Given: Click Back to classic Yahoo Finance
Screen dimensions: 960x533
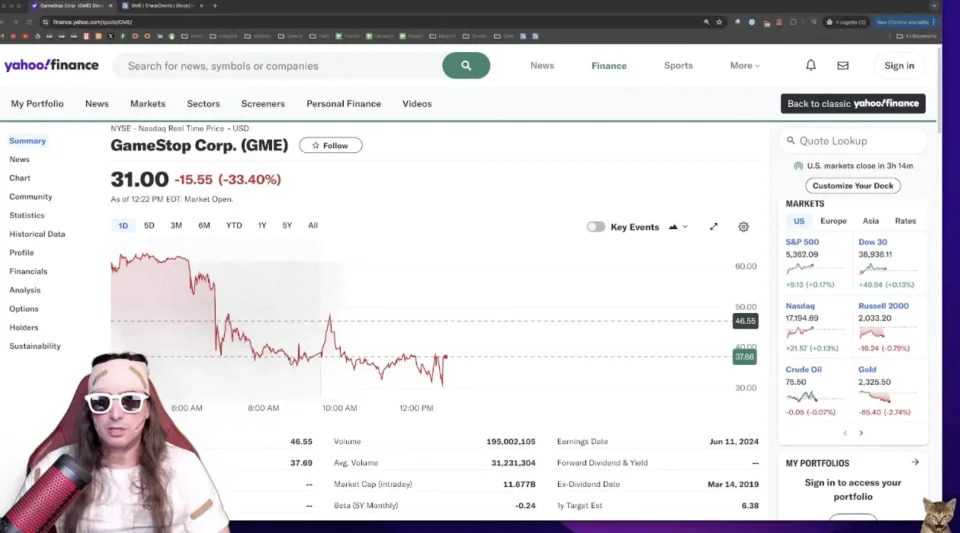Looking at the screenshot, I should click(853, 103).
